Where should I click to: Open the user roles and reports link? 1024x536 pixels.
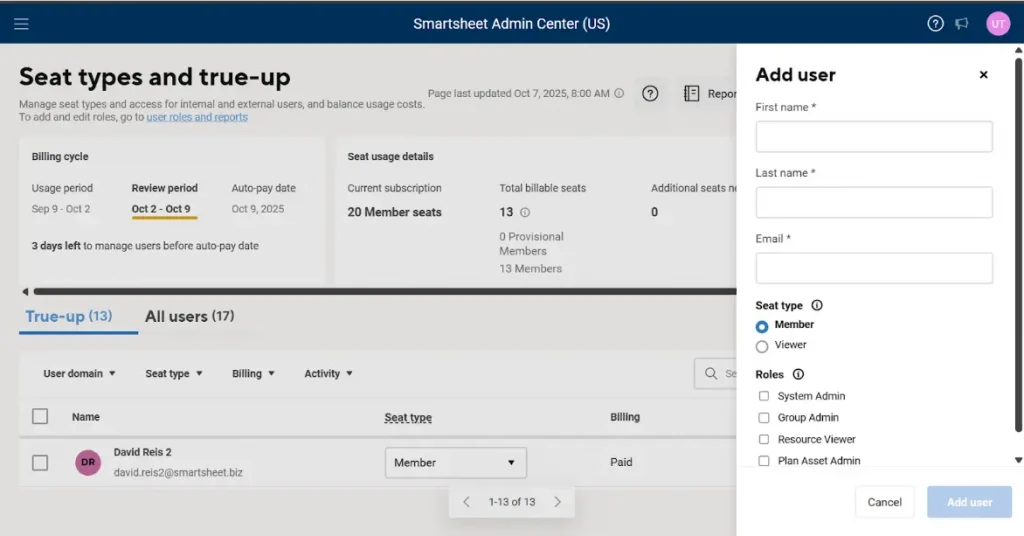pyautogui.click(x=197, y=117)
